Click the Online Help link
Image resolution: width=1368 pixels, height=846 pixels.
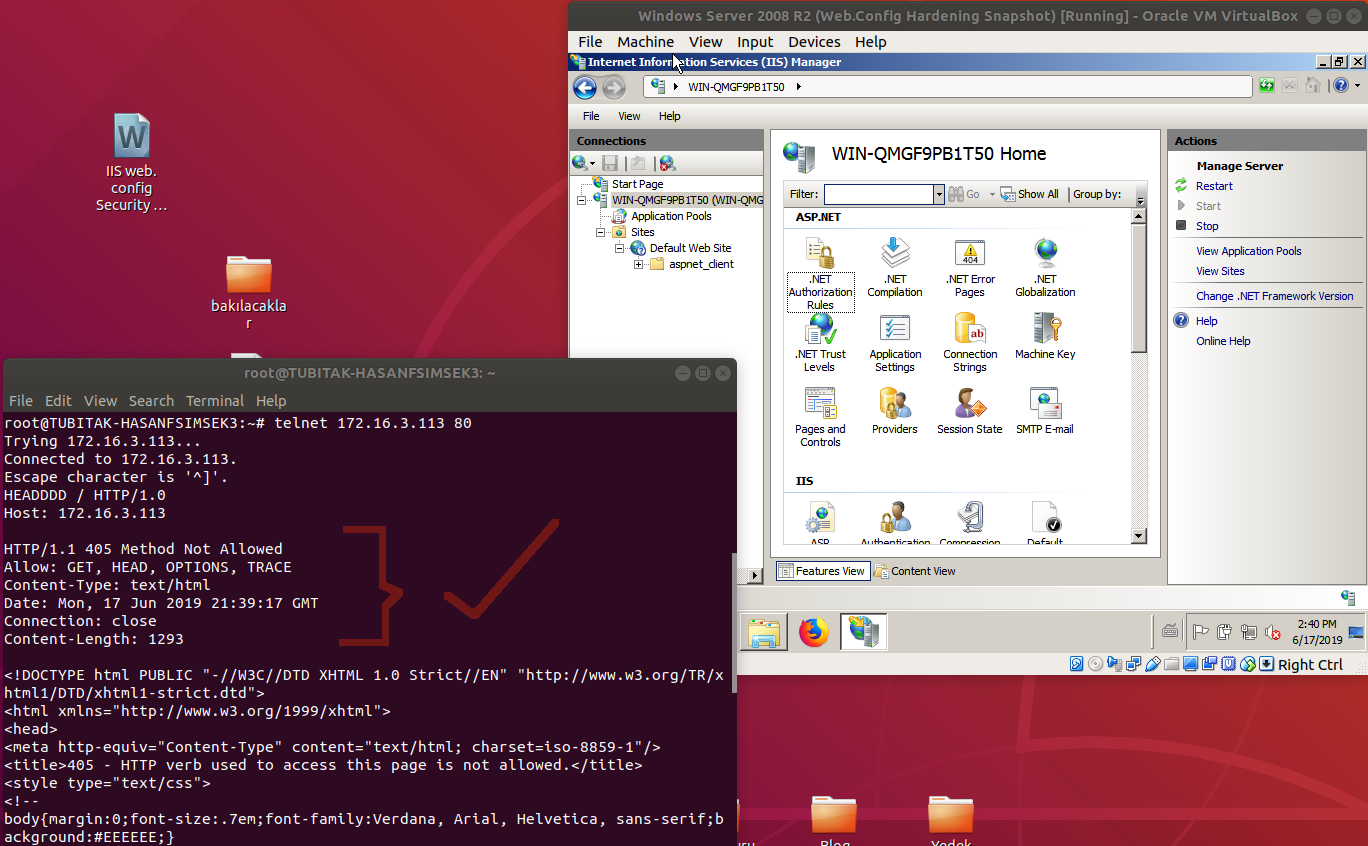tap(1223, 341)
